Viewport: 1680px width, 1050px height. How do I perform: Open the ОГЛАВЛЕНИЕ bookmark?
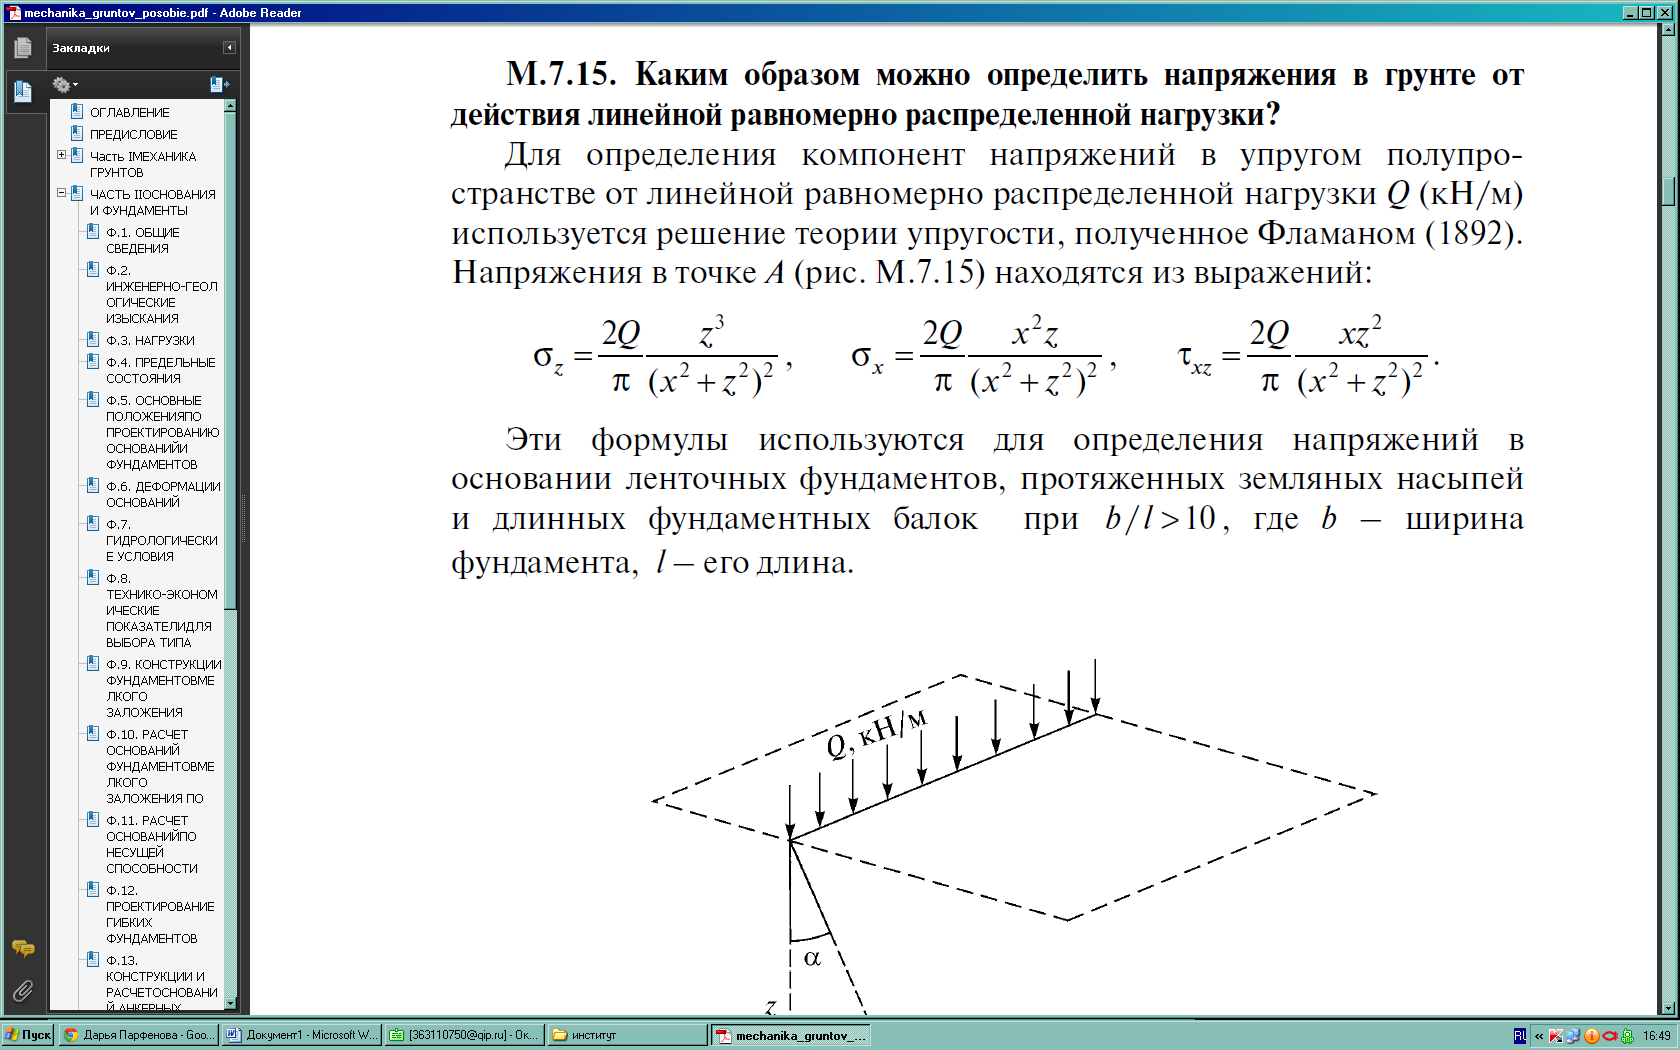pos(130,112)
